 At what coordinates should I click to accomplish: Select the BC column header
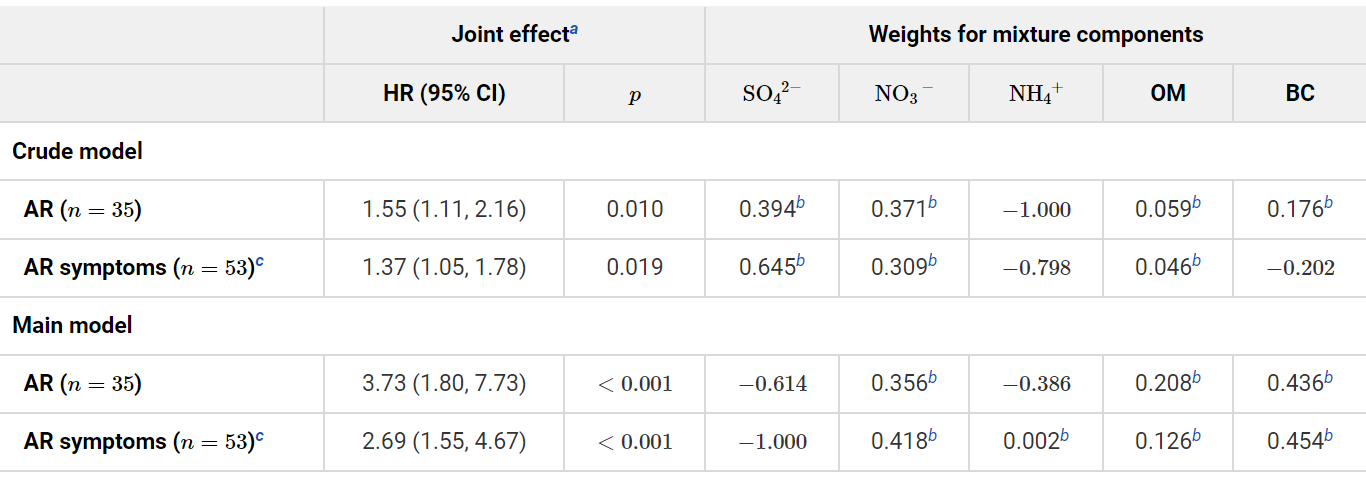(1299, 94)
